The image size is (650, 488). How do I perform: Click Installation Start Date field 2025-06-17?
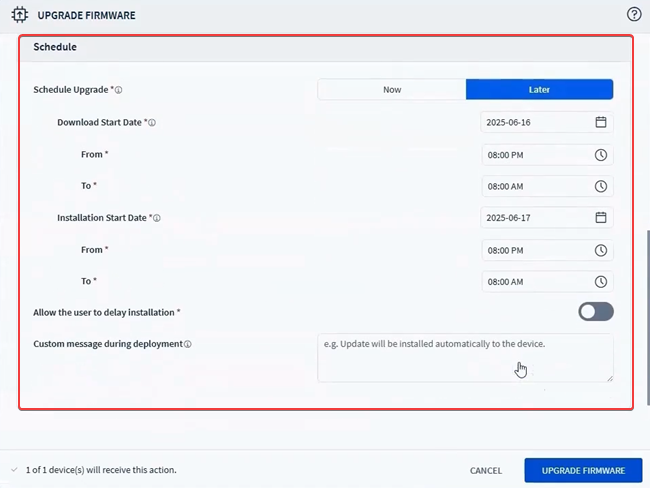click(535, 218)
